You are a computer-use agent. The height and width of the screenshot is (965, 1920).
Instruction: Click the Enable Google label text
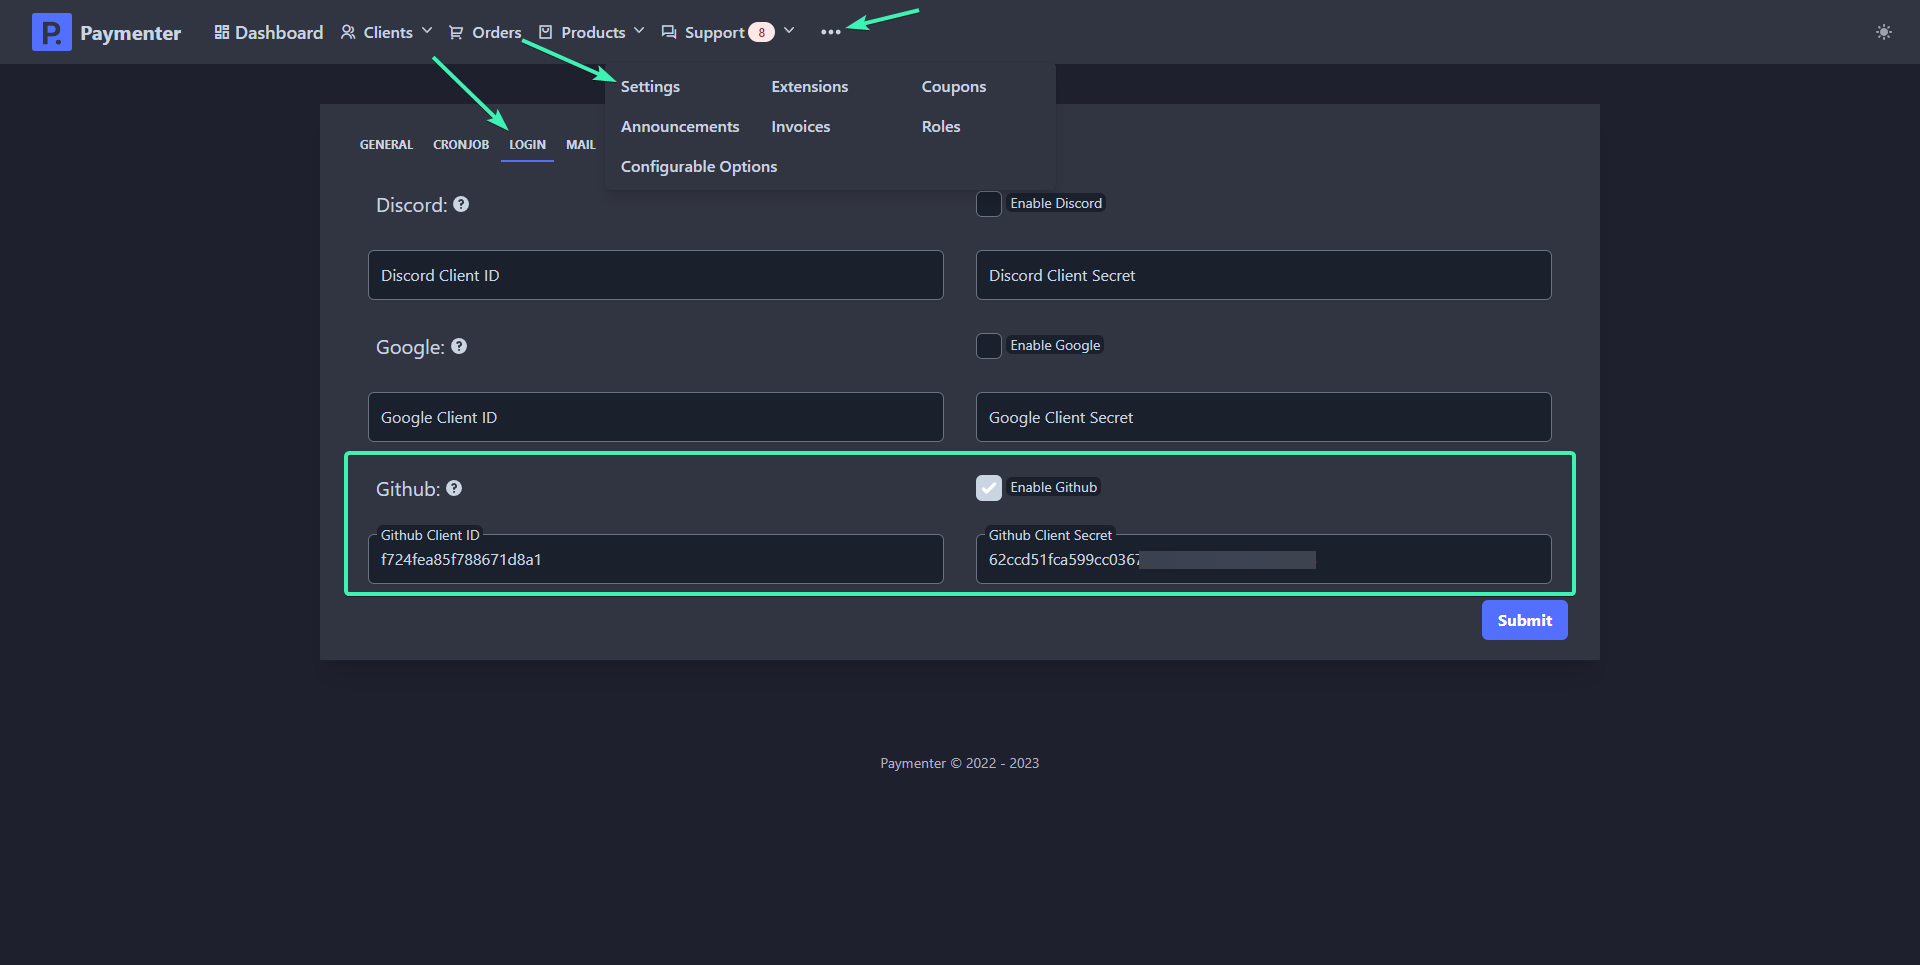(x=1055, y=345)
